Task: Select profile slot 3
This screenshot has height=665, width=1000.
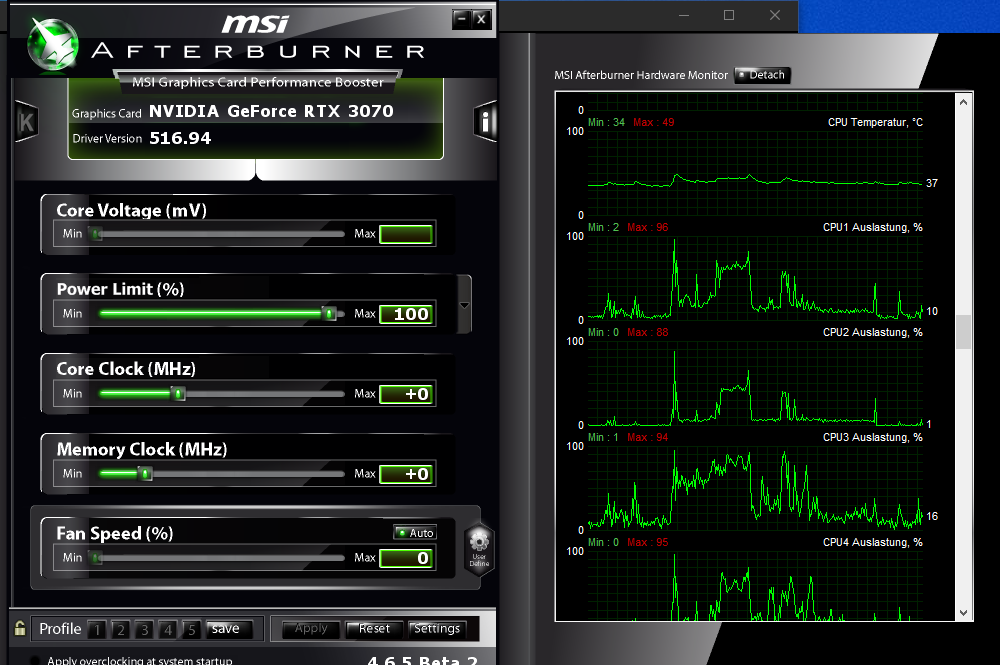Action: coord(144,630)
